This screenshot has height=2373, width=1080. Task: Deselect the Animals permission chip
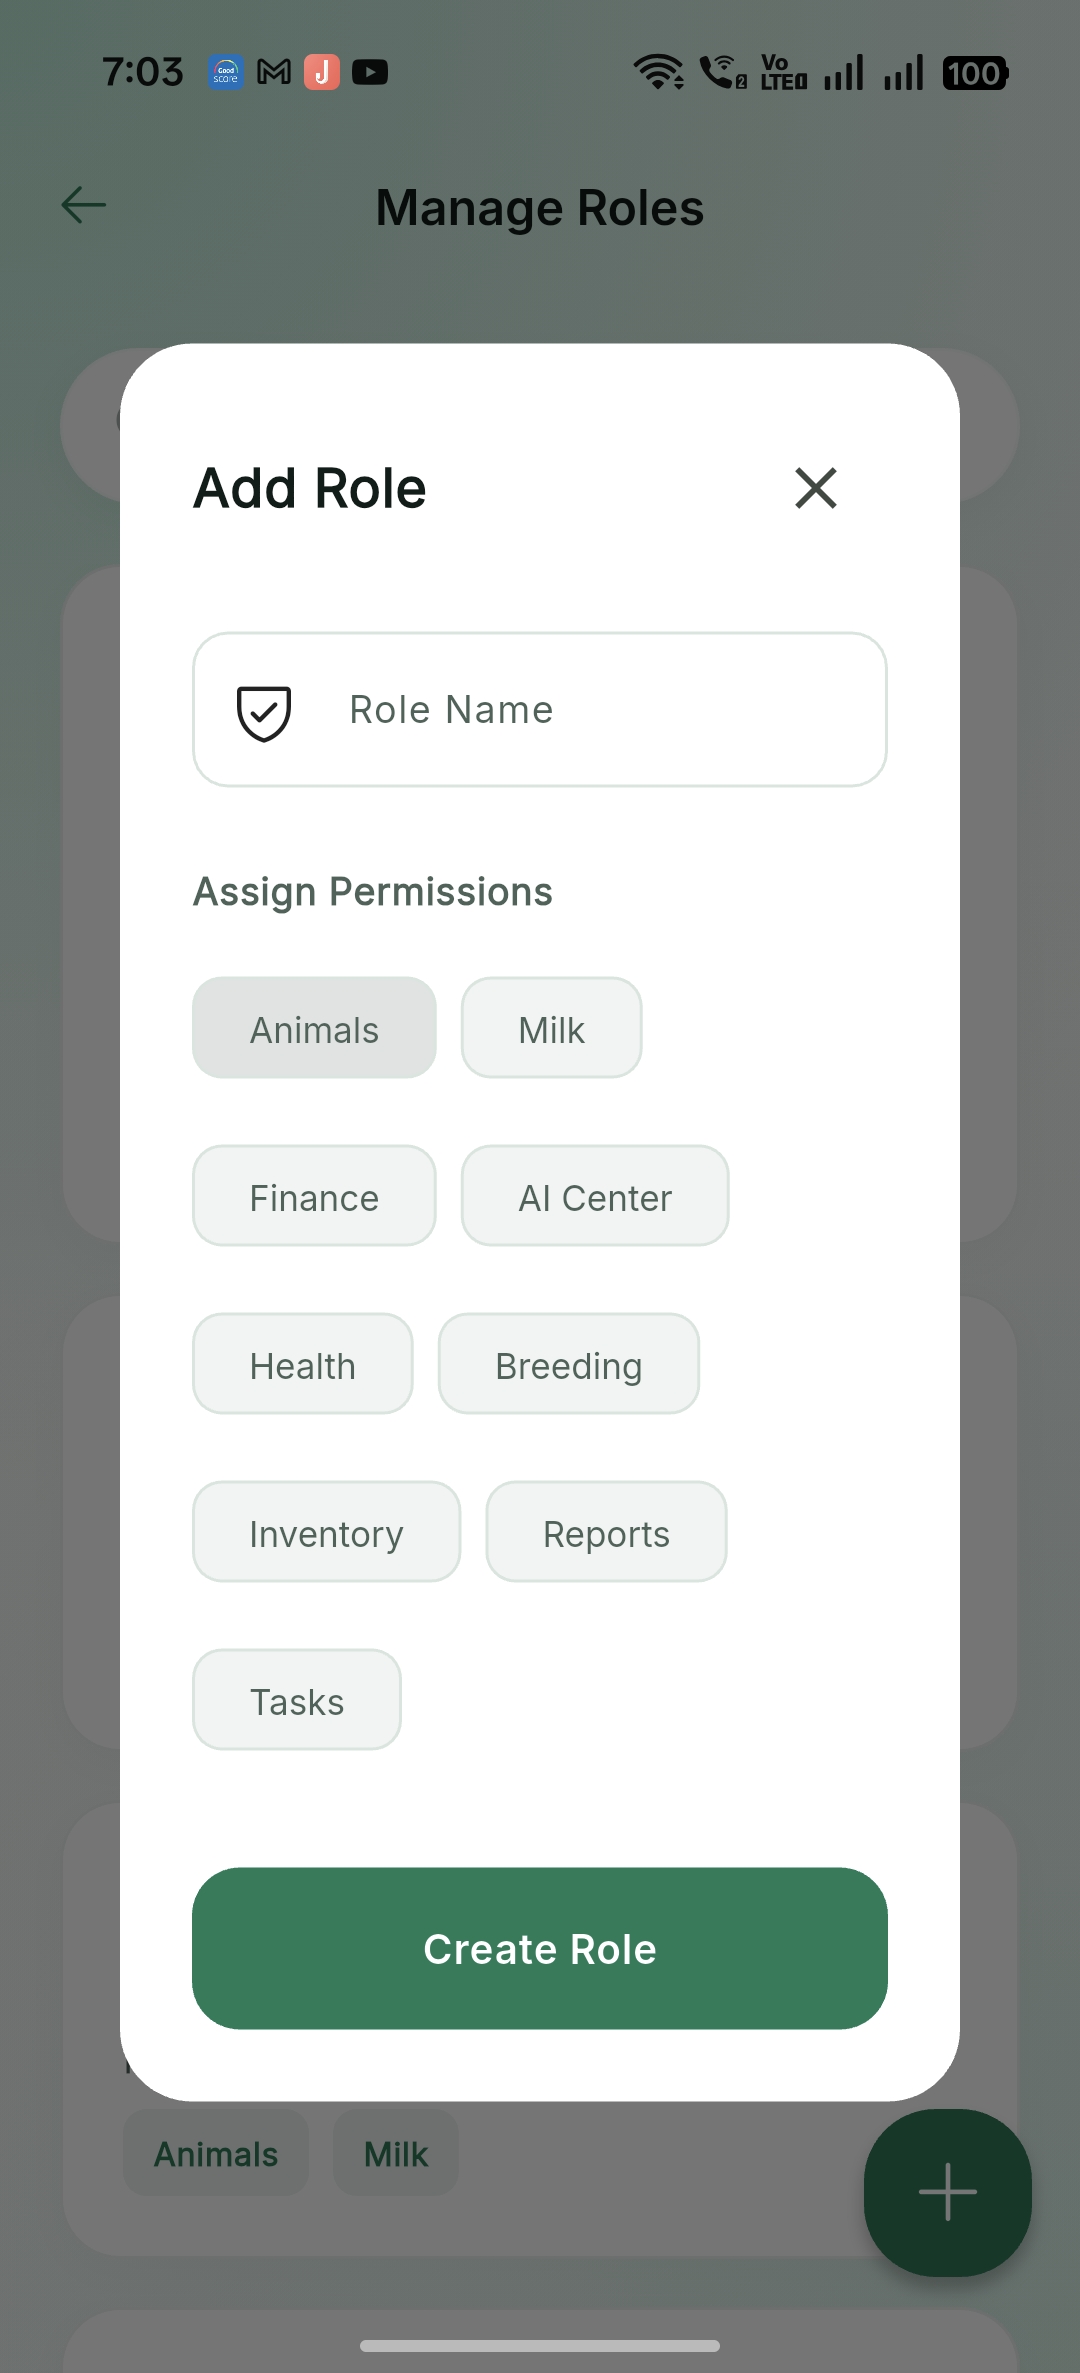tap(314, 1027)
